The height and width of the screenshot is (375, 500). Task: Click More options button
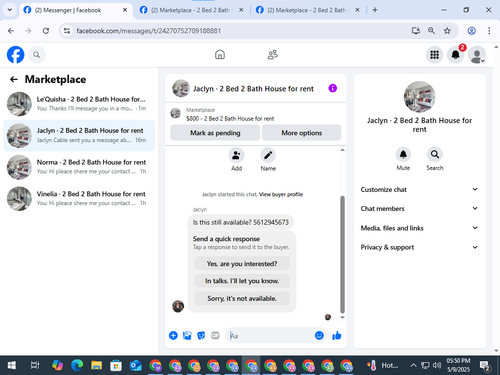pyautogui.click(x=301, y=133)
